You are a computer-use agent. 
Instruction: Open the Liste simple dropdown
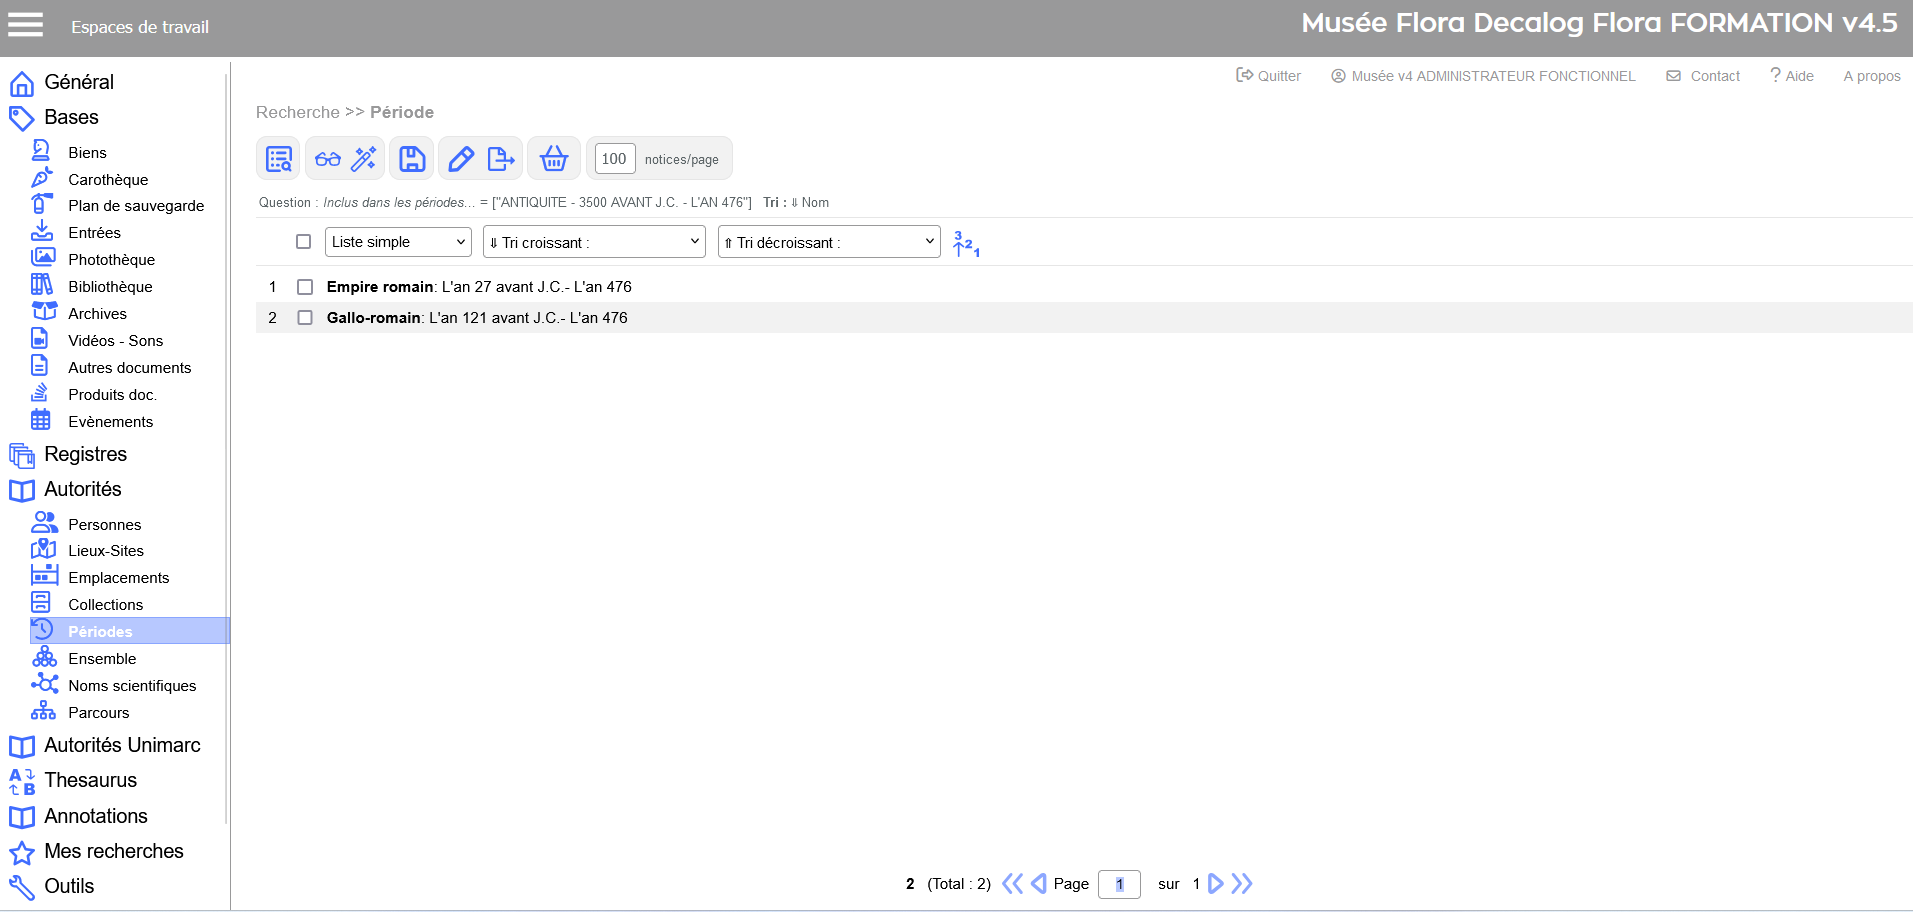click(x=398, y=242)
